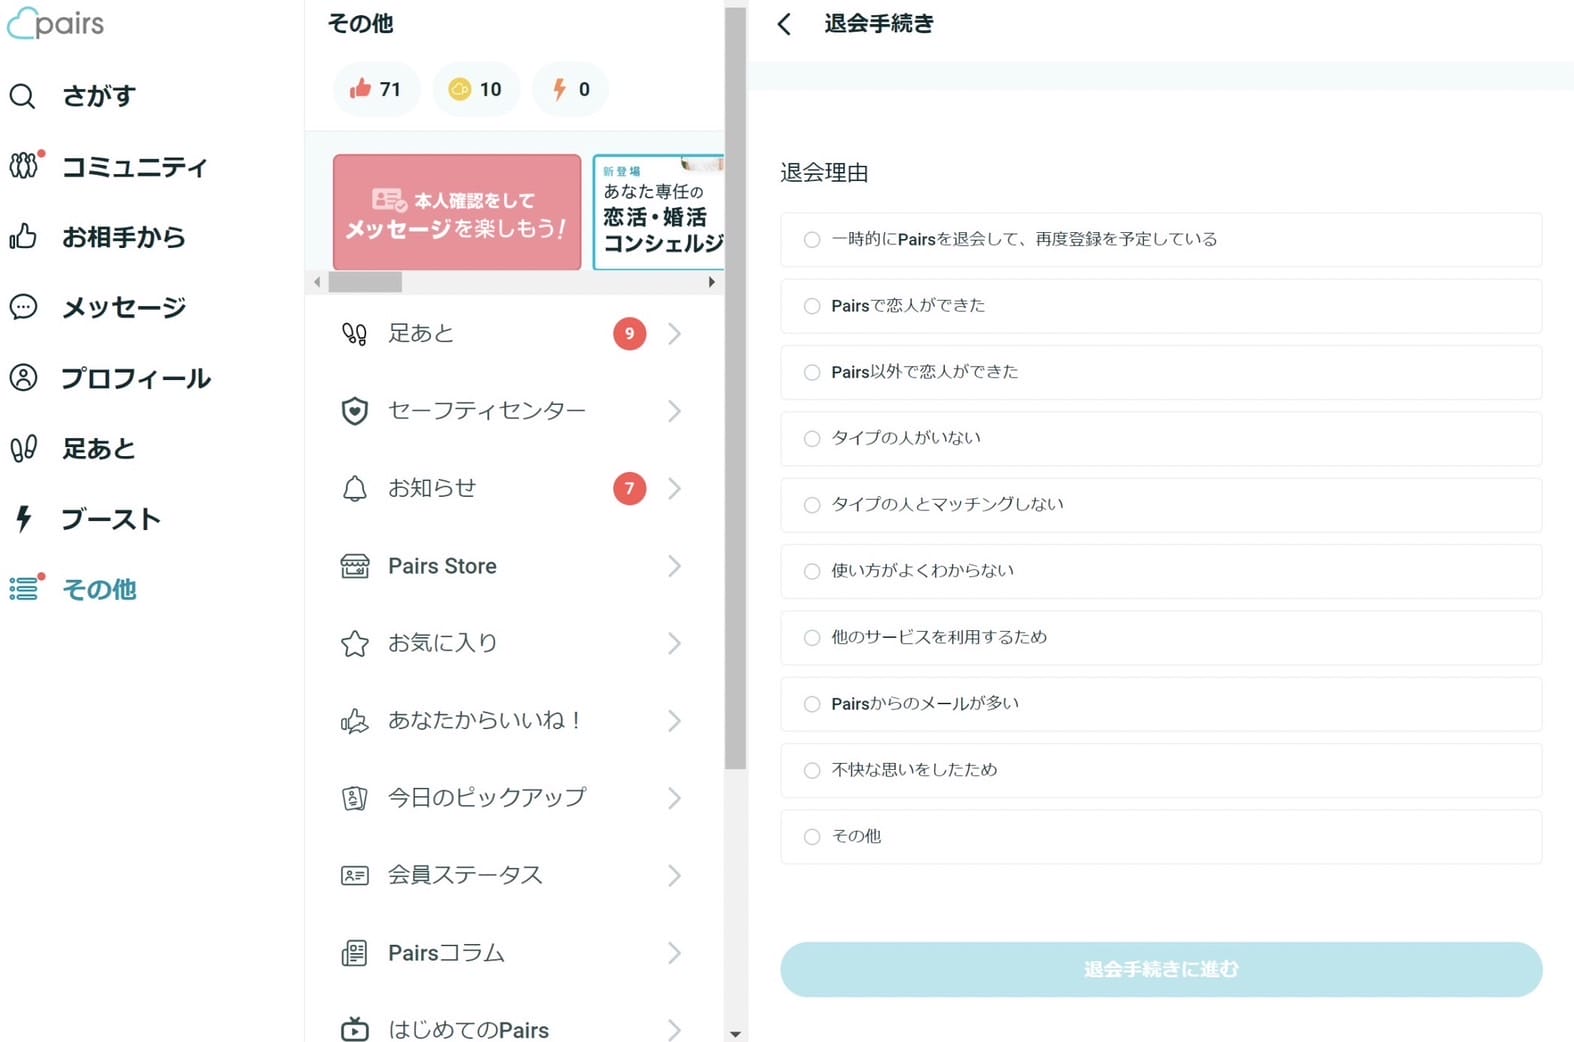The image size is (1574, 1042).
Task: Click the 恋活・婚活コンシェルジュ banner thumbnail
Action: [x=658, y=212]
